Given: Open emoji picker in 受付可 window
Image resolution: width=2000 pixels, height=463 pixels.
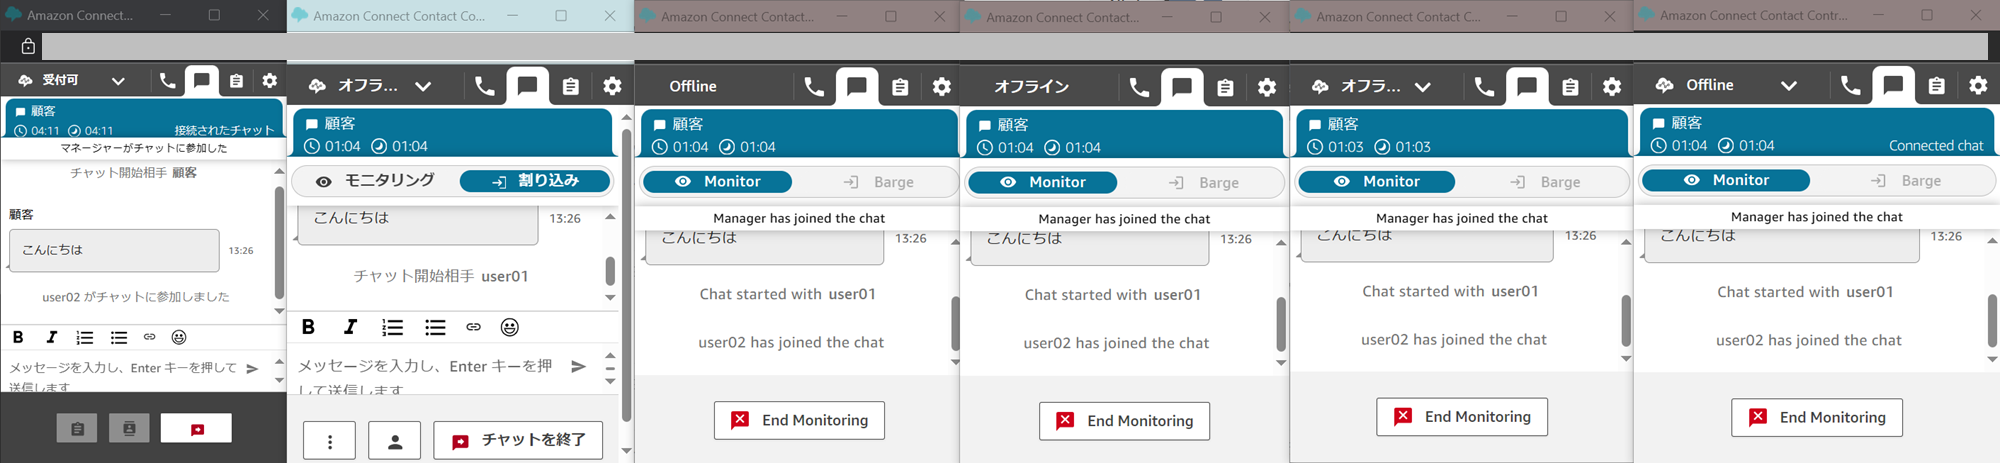Looking at the screenshot, I should coord(179,337).
